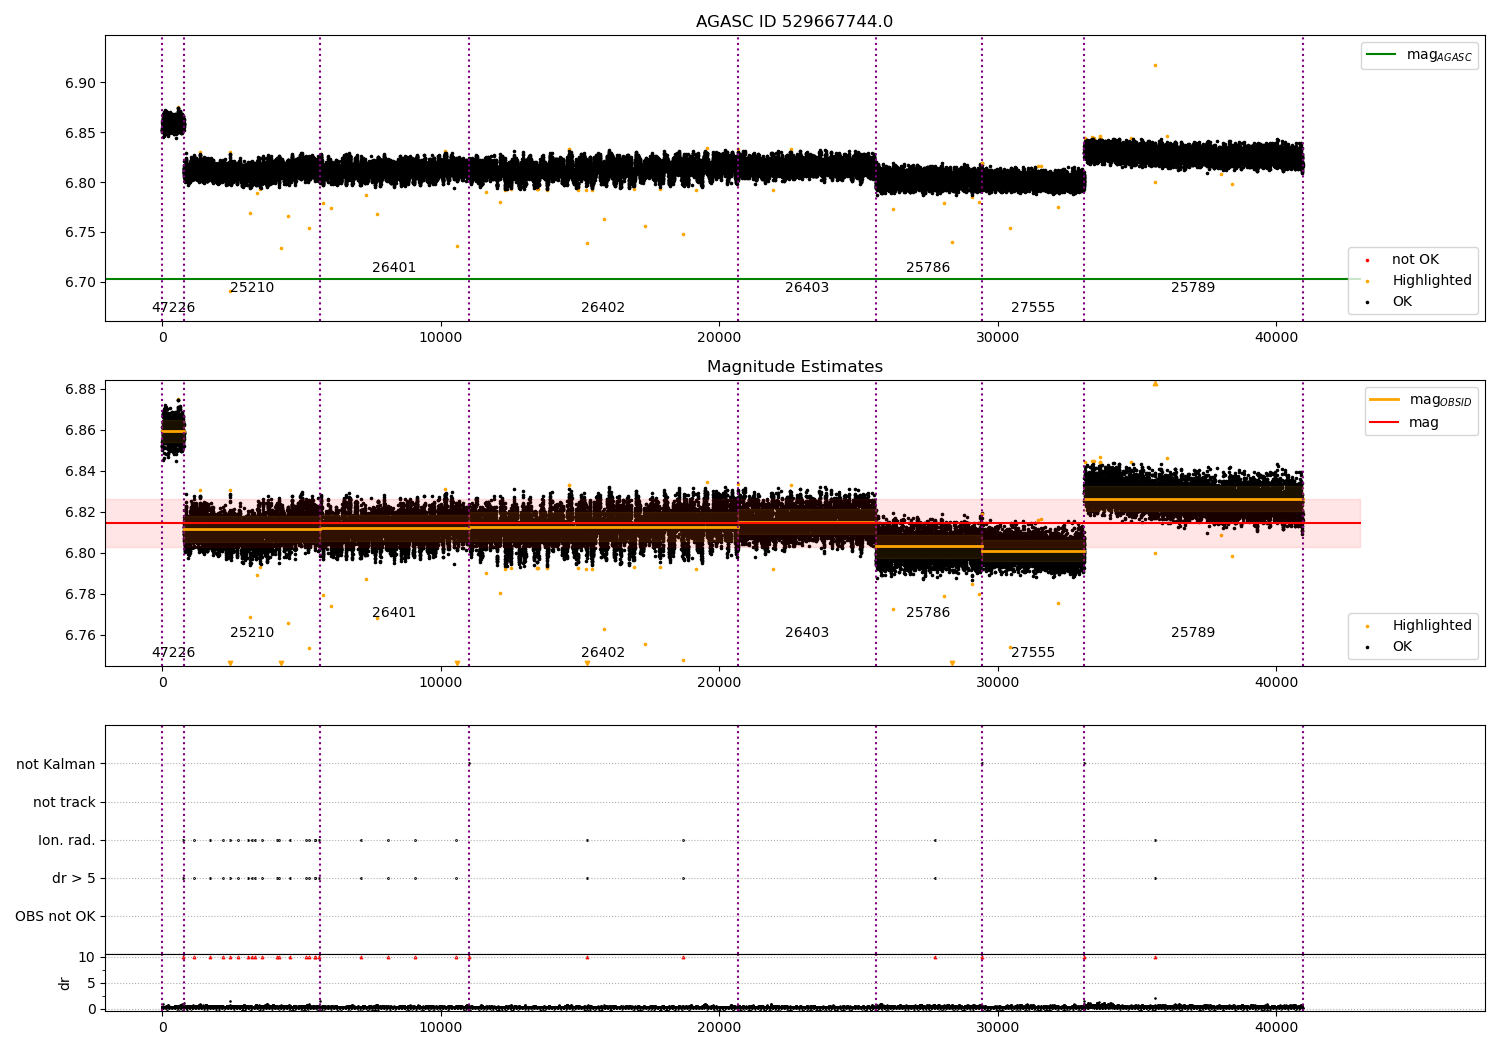
Task: Click the orange outlier point near 6.92 in the top plot
Action: click(x=1155, y=65)
